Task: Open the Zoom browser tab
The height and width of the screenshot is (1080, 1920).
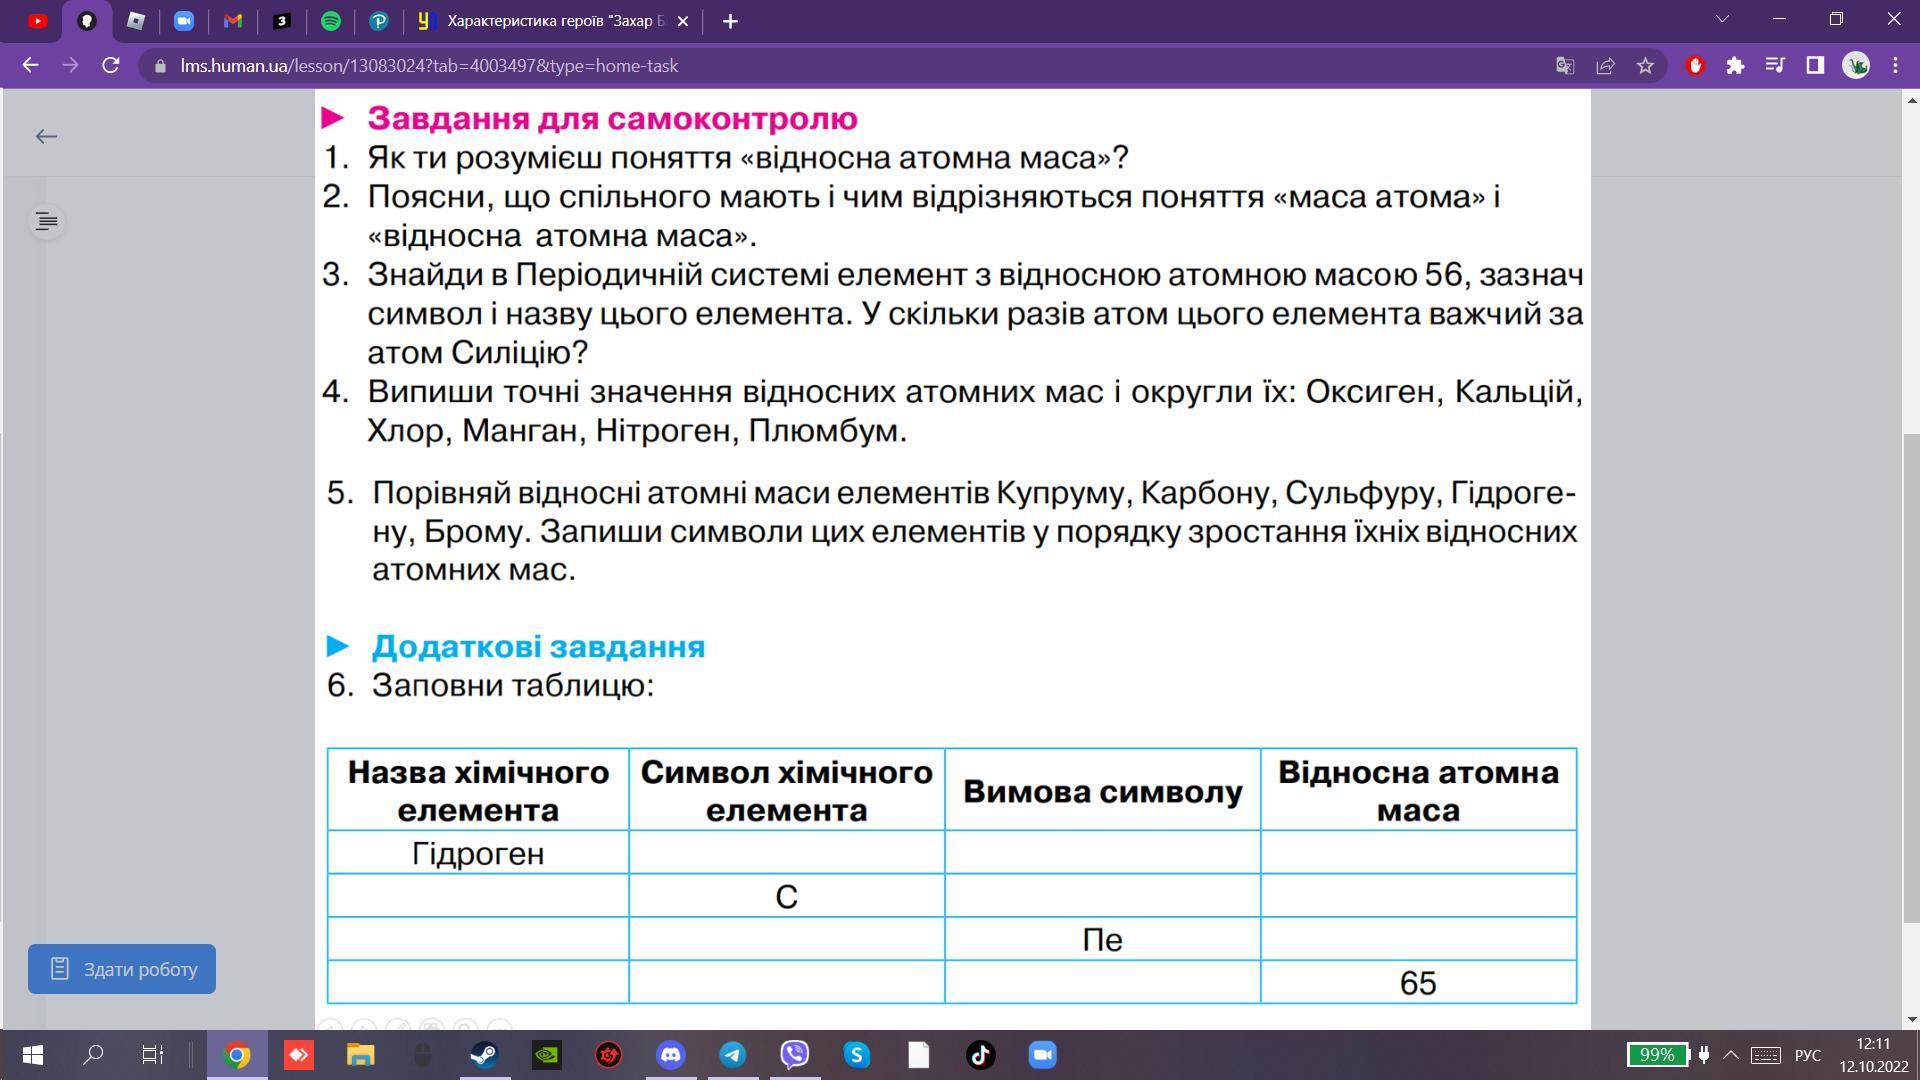Action: 184,21
